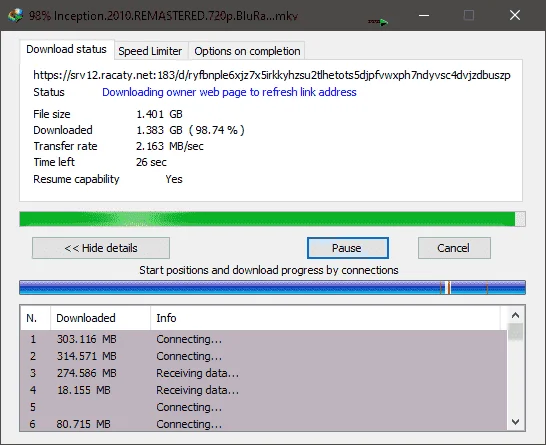Click the file size value 1.401 GB
The width and height of the screenshot is (546, 445).
click(159, 114)
